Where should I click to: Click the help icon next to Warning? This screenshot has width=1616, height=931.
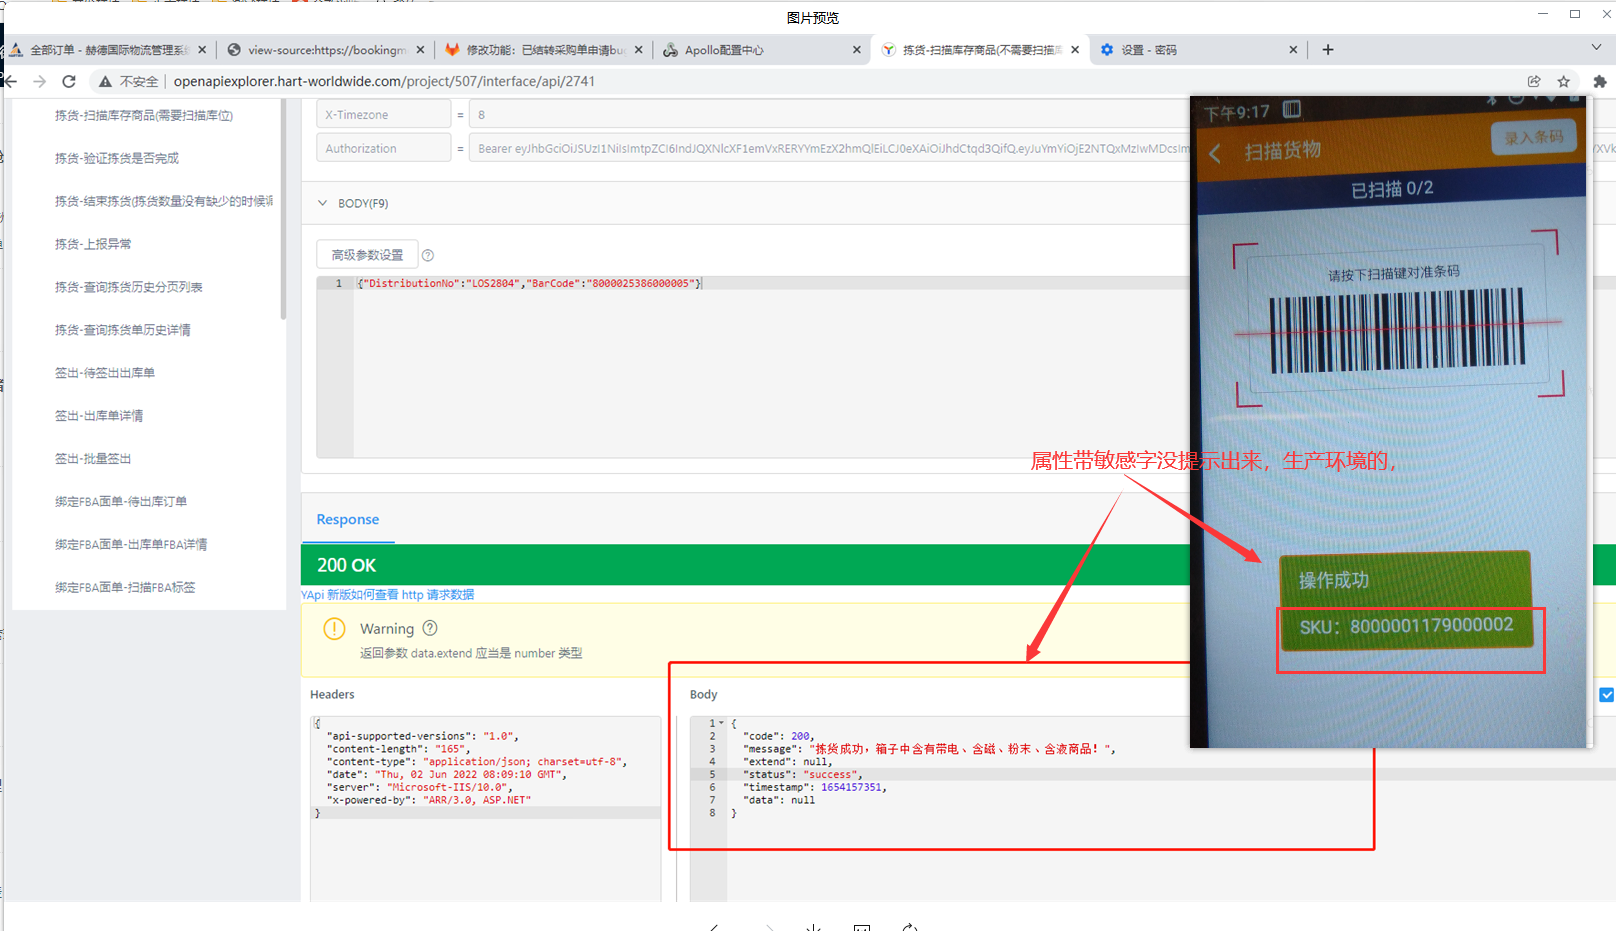[430, 628]
